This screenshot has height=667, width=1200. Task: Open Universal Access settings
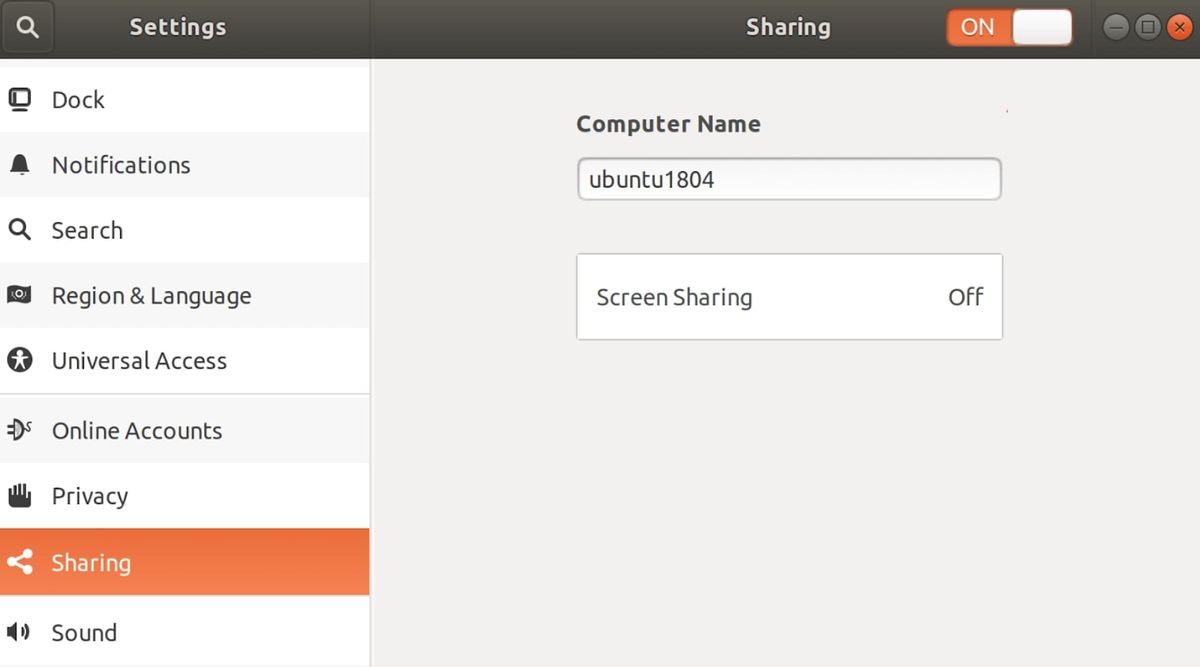coord(138,361)
